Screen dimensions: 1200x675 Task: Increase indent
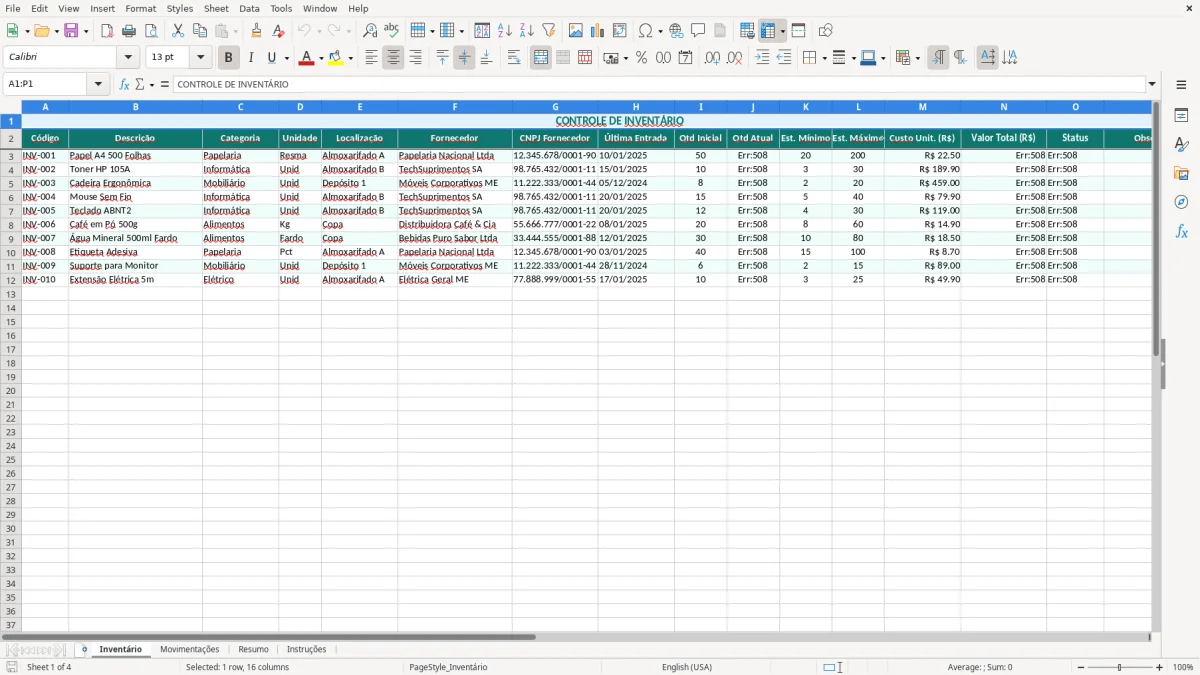tap(762, 58)
